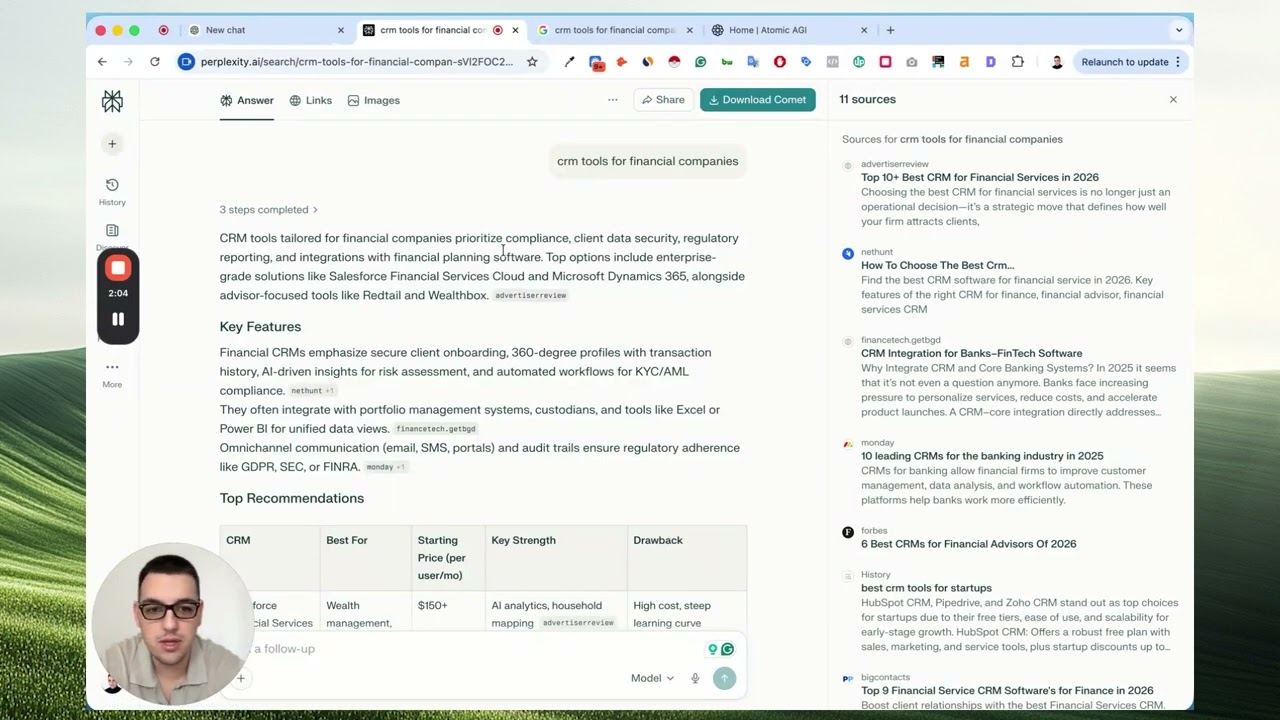
Task: Open source CRM Integration for Banks–FinTech Software
Action: (971, 353)
